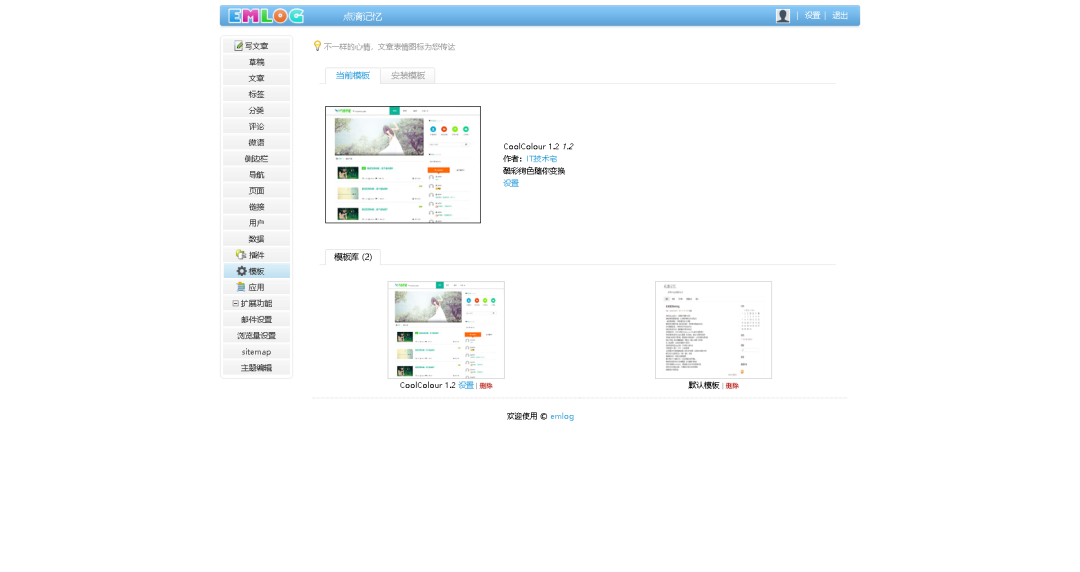Open 设置 in the top header
The height and width of the screenshot is (572, 1080).
pos(812,16)
